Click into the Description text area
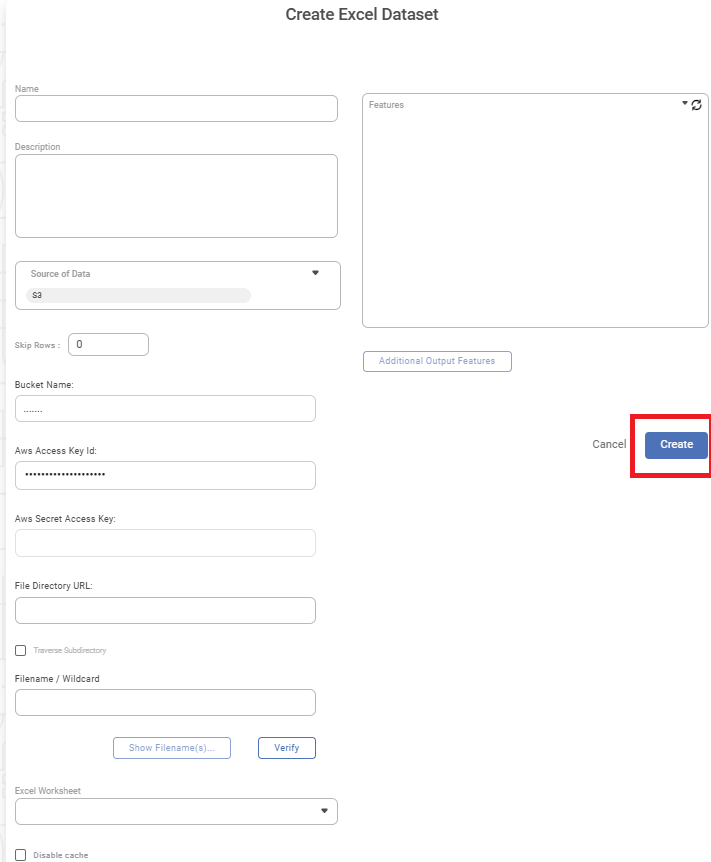Screen dimensions: 711x862 click(x=176, y=196)
